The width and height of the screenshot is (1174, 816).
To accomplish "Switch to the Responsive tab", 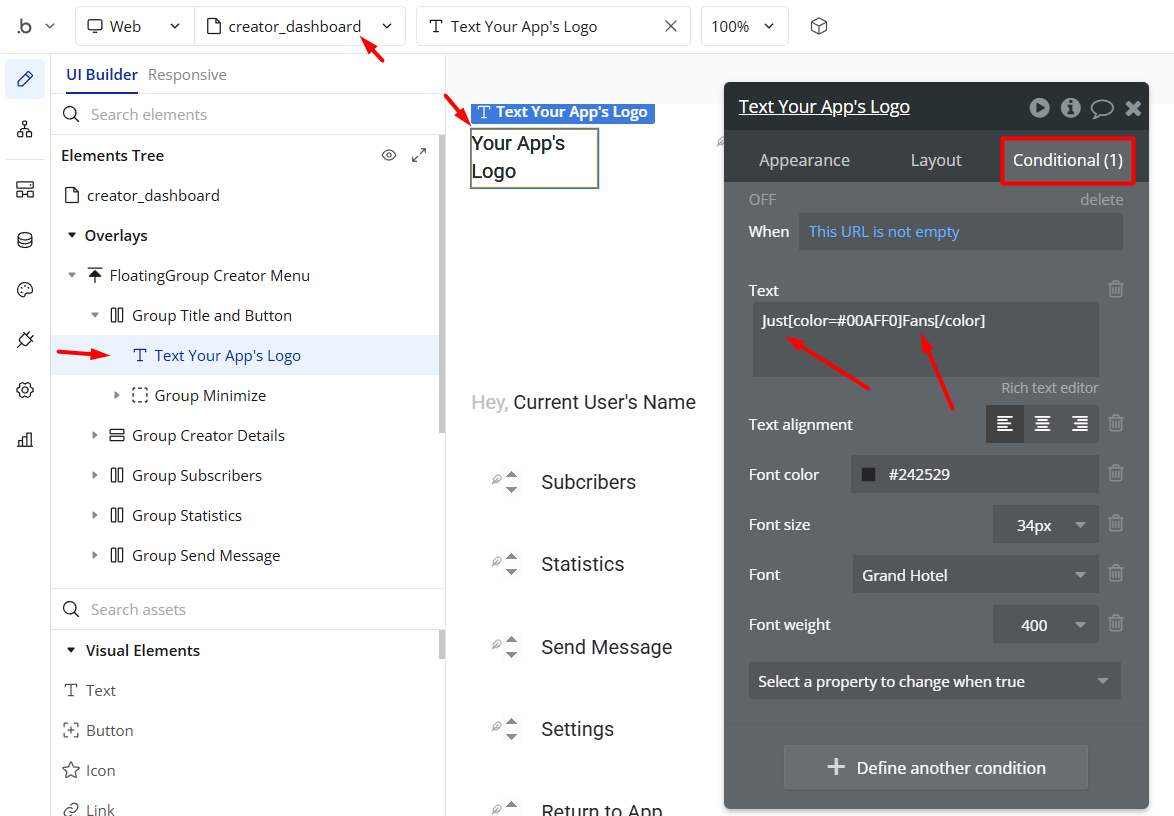I will coord(187,75).
